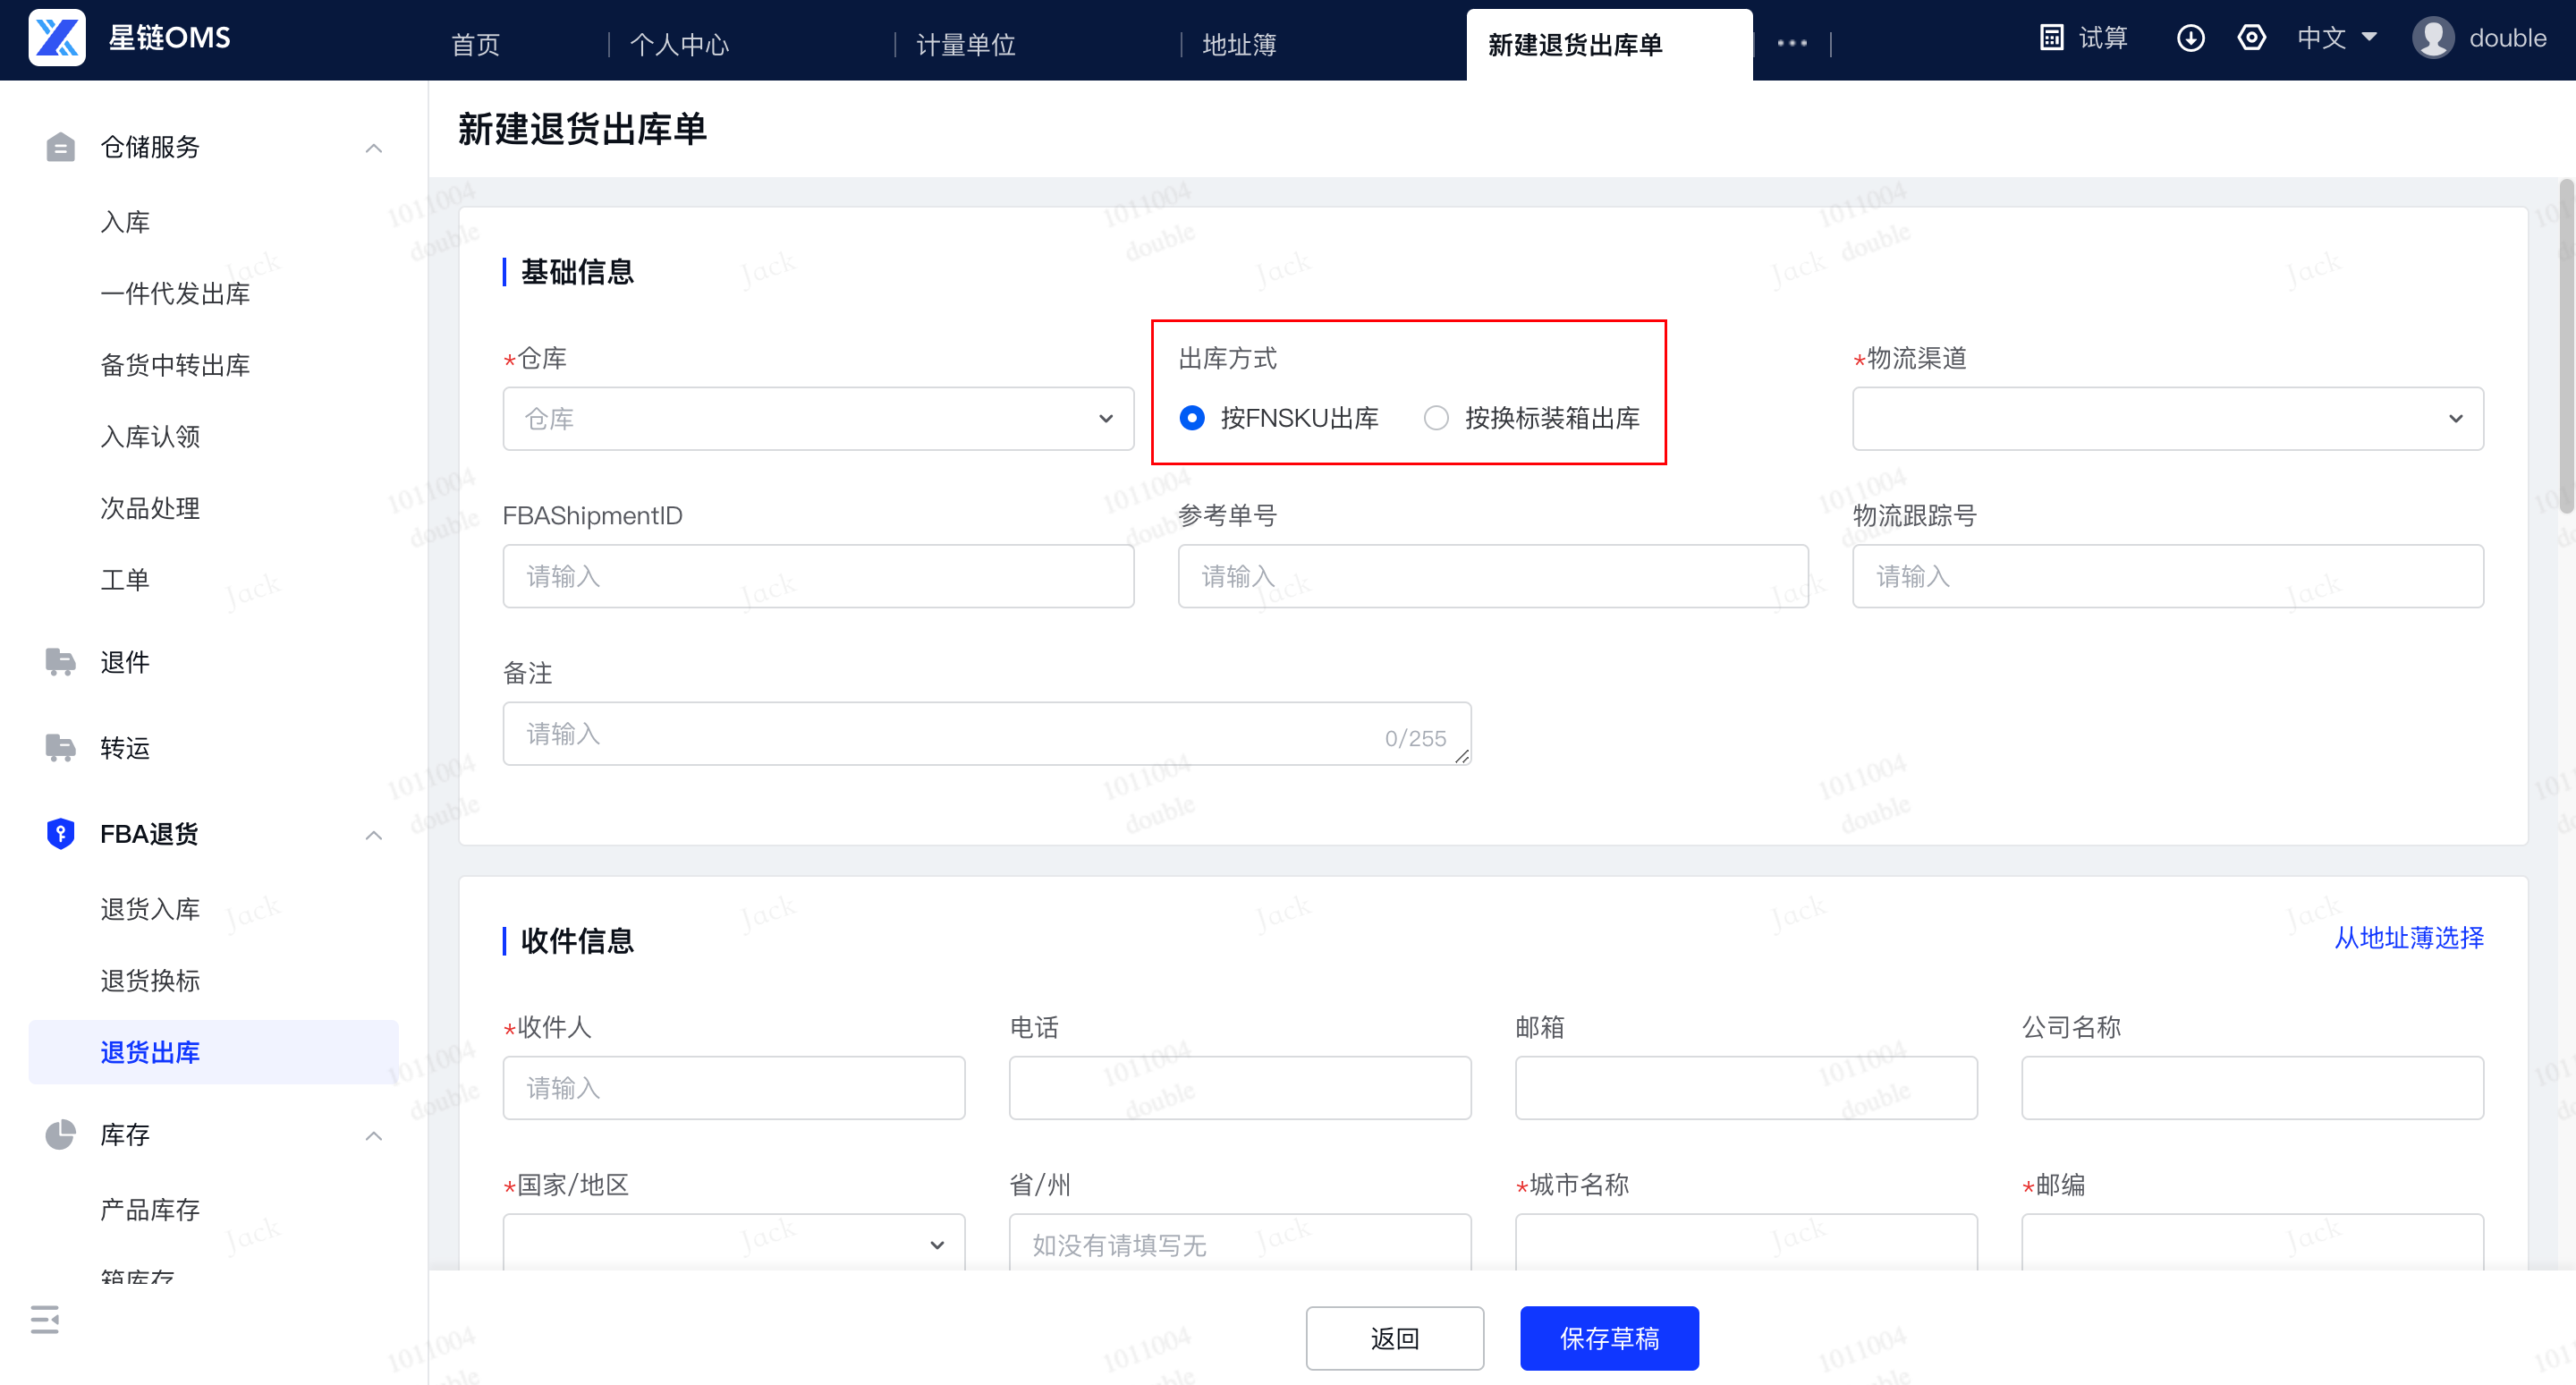Open the 国家/地区 dropdown

point(733,1241)
